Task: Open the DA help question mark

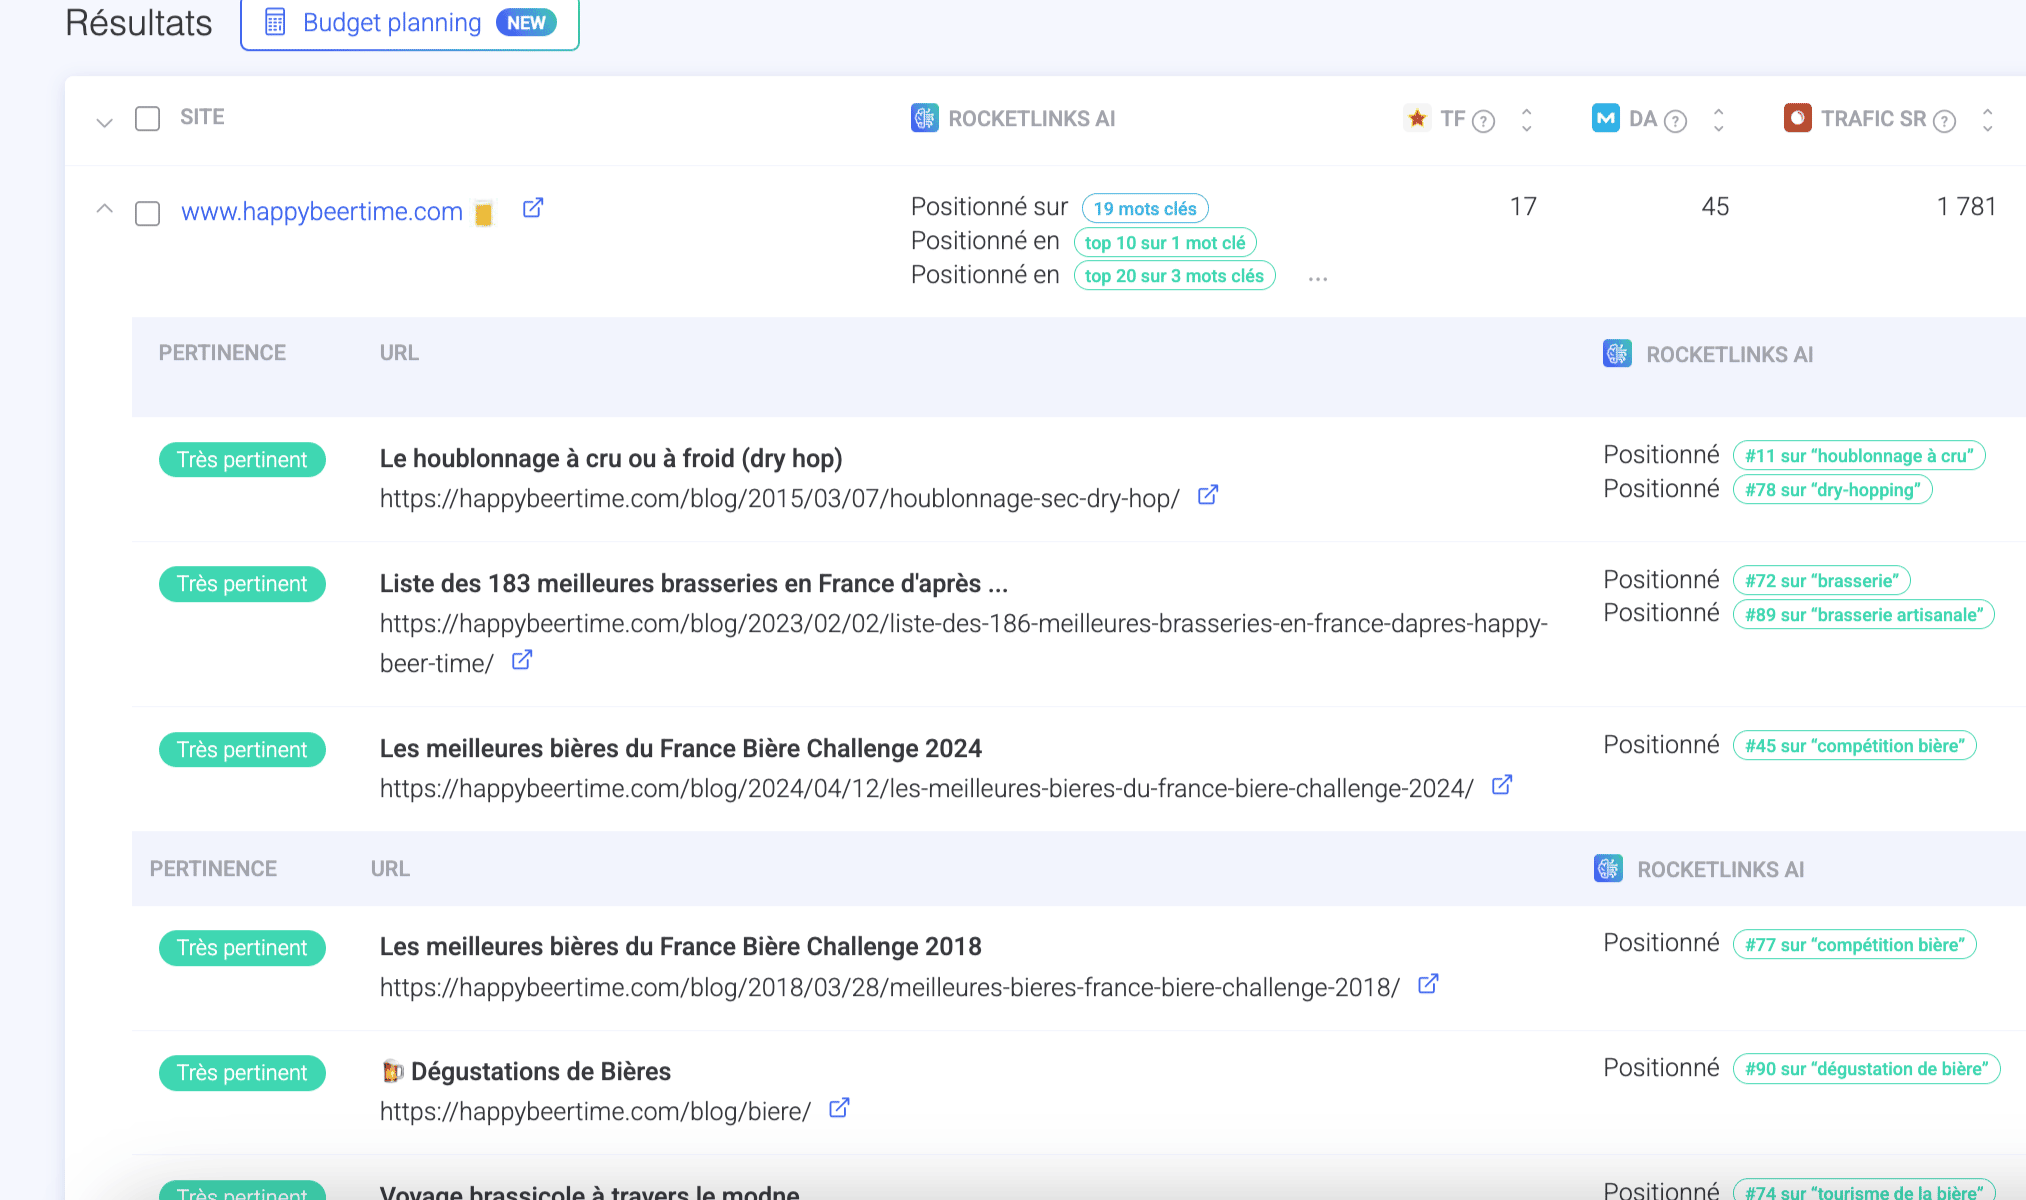Action: coord(1676,121)
